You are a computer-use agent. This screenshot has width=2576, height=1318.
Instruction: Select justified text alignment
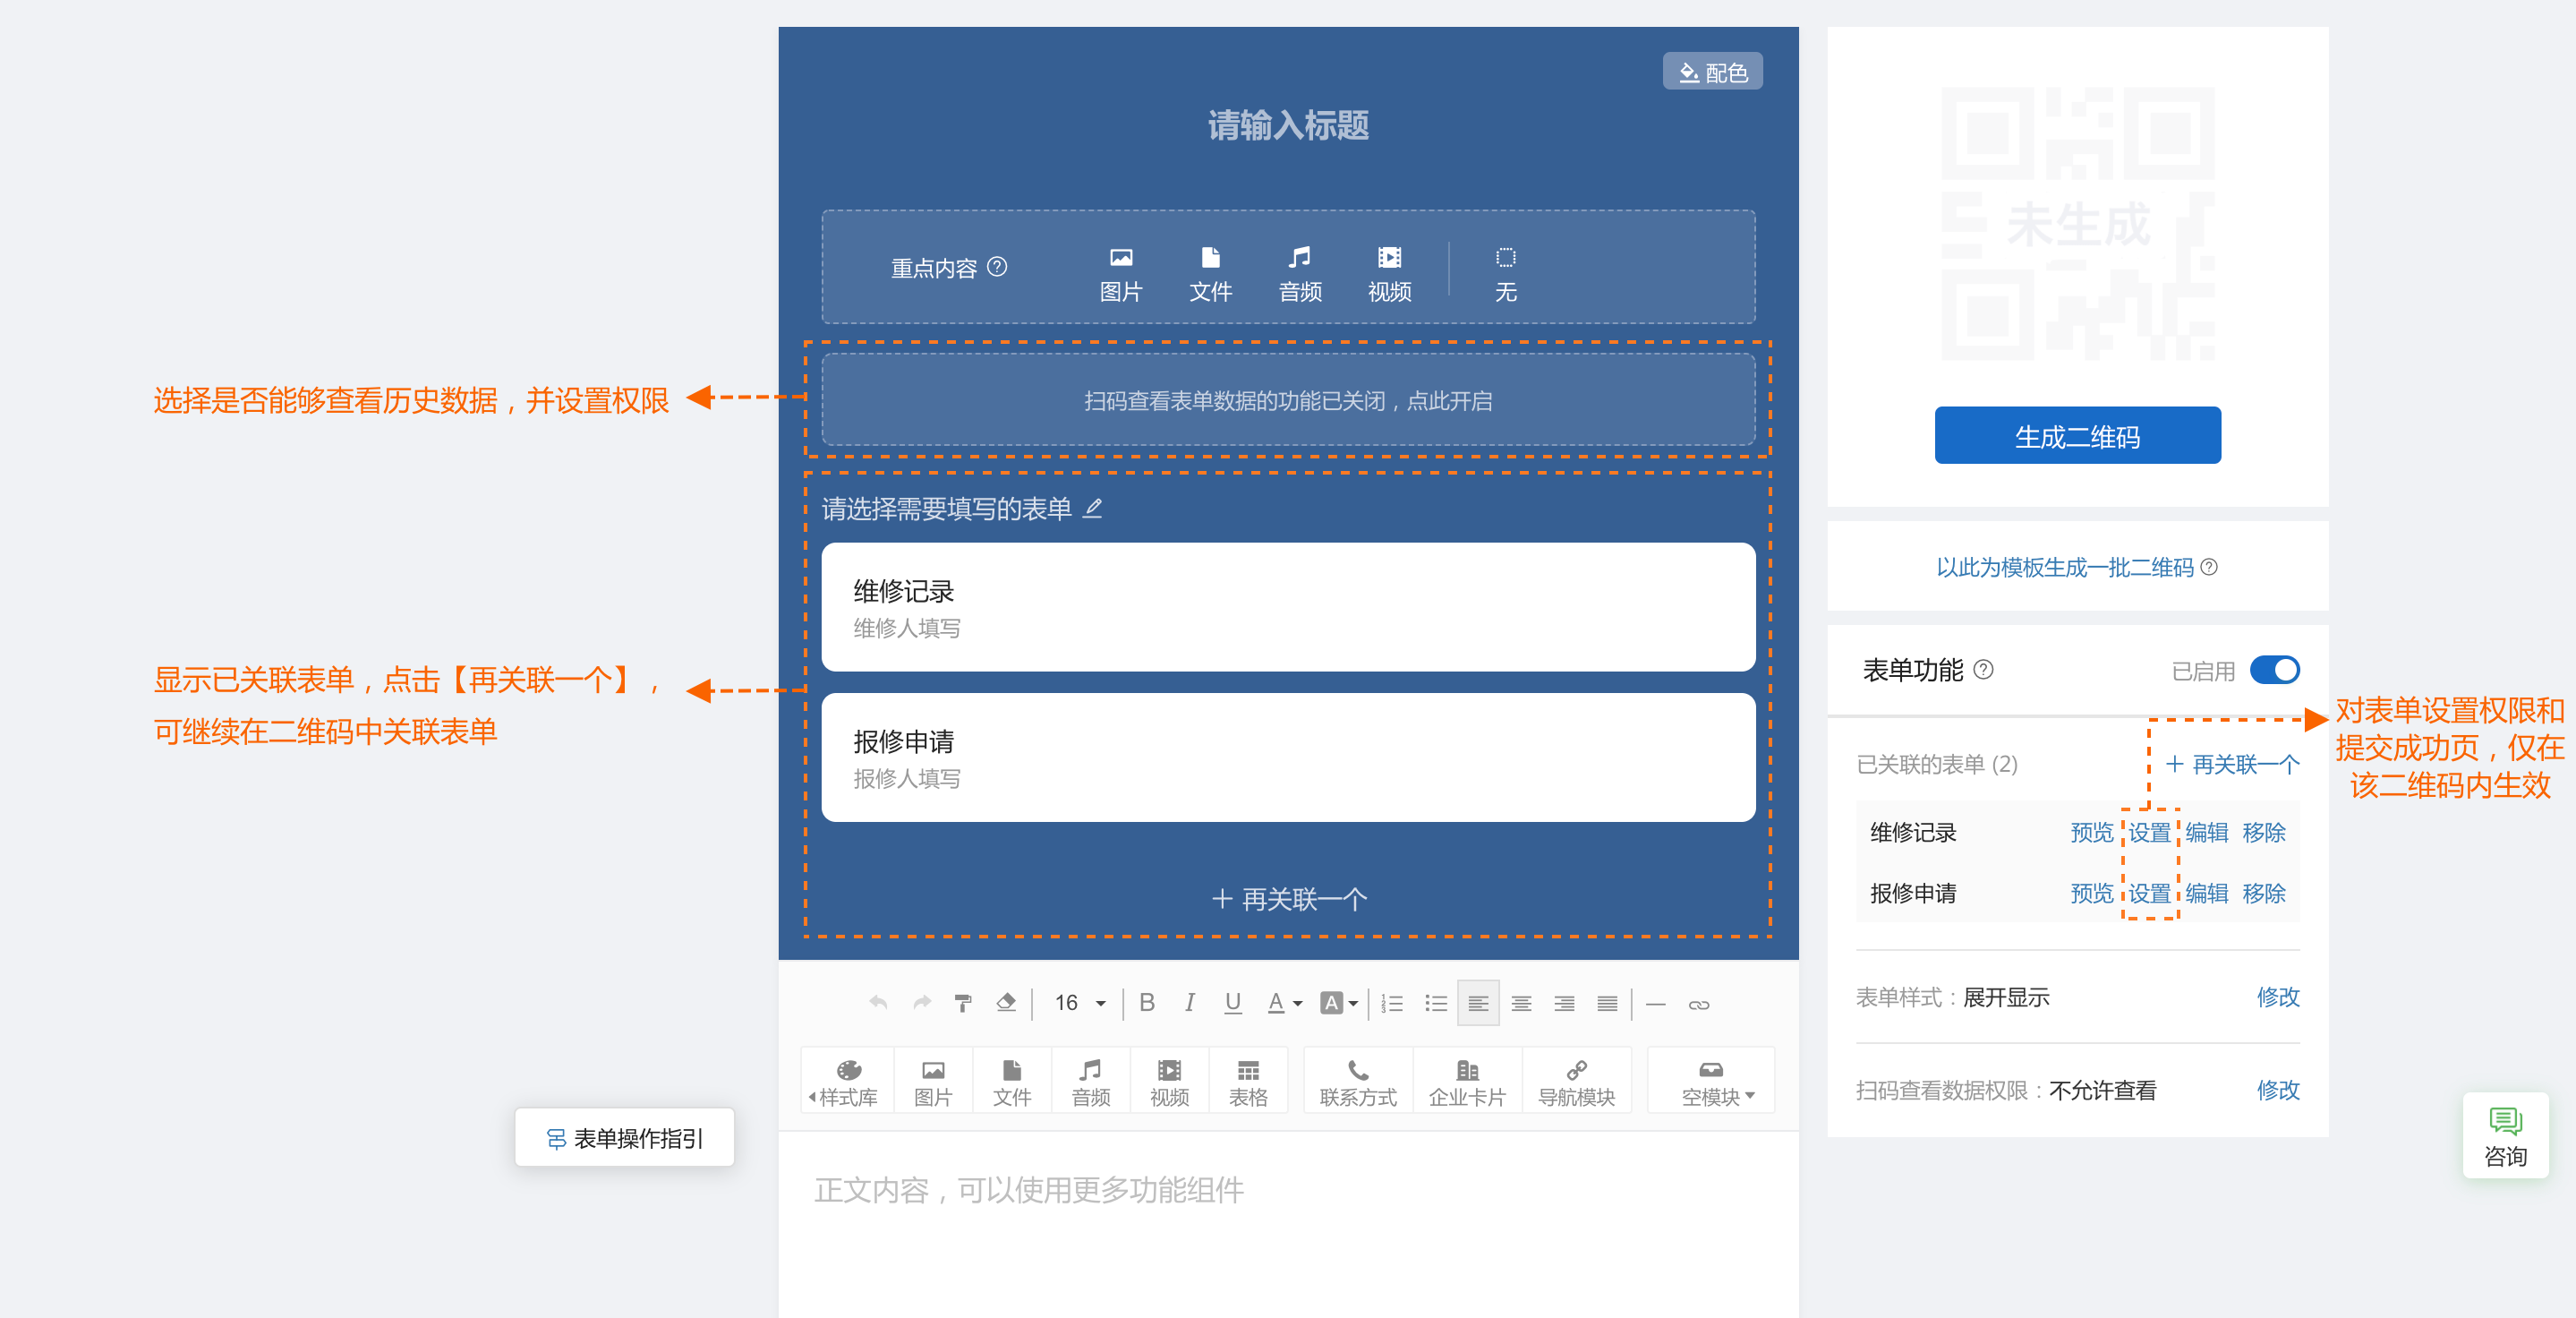pos(1607,1003)
